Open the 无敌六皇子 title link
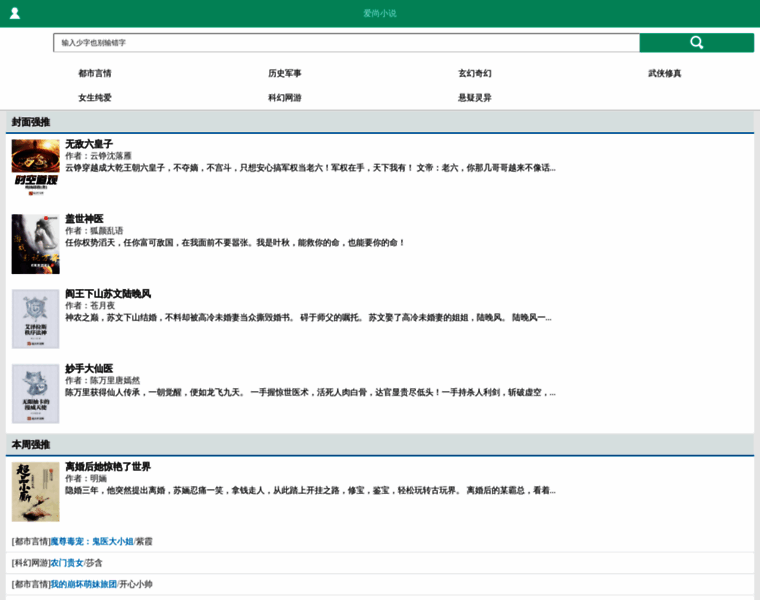 pos(89,144)
